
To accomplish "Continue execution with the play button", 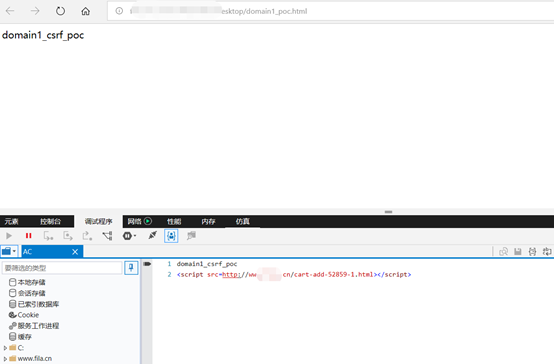I will point(9,236).
